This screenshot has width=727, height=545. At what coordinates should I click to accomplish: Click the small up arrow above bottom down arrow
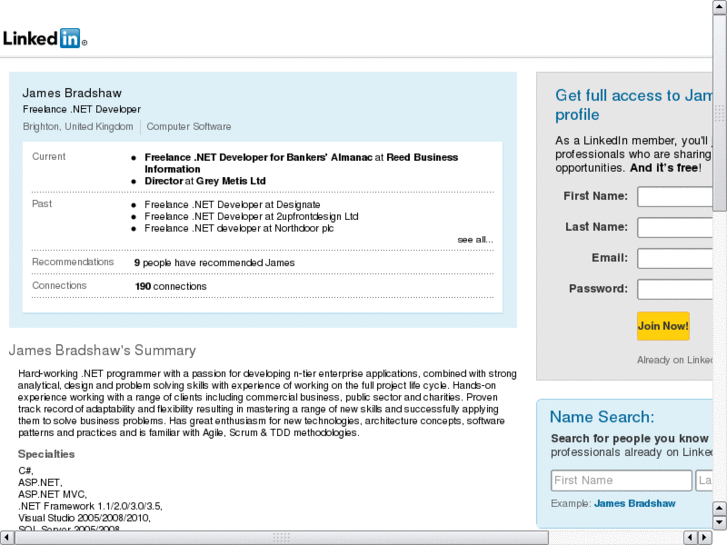(x=719, y=509)
